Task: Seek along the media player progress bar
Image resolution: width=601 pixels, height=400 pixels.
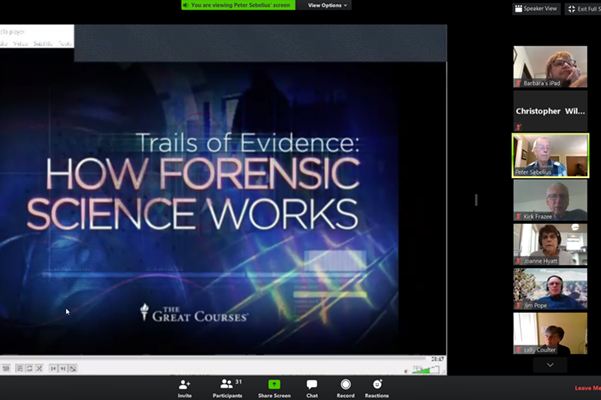Action: pyautogui.click(x=213, y=359)
